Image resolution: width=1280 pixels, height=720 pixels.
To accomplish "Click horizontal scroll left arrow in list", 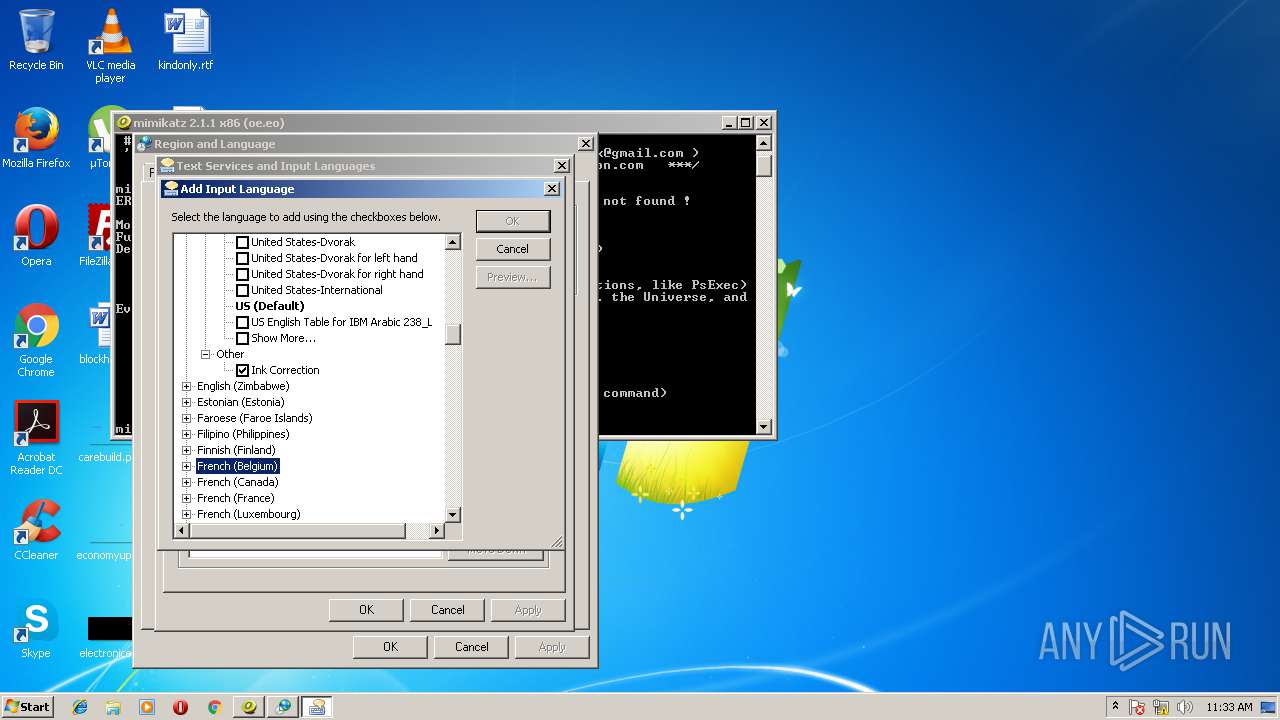I will pyautogui.click(x=182, y=530).
